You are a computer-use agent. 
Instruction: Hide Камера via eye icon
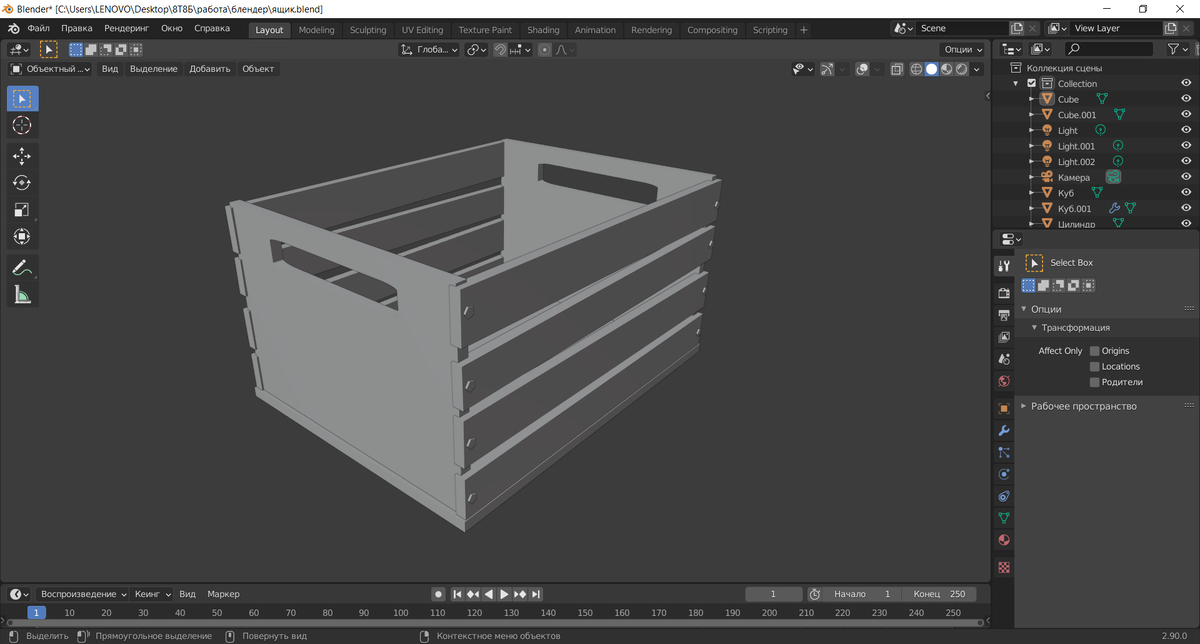coord(1186,177)
